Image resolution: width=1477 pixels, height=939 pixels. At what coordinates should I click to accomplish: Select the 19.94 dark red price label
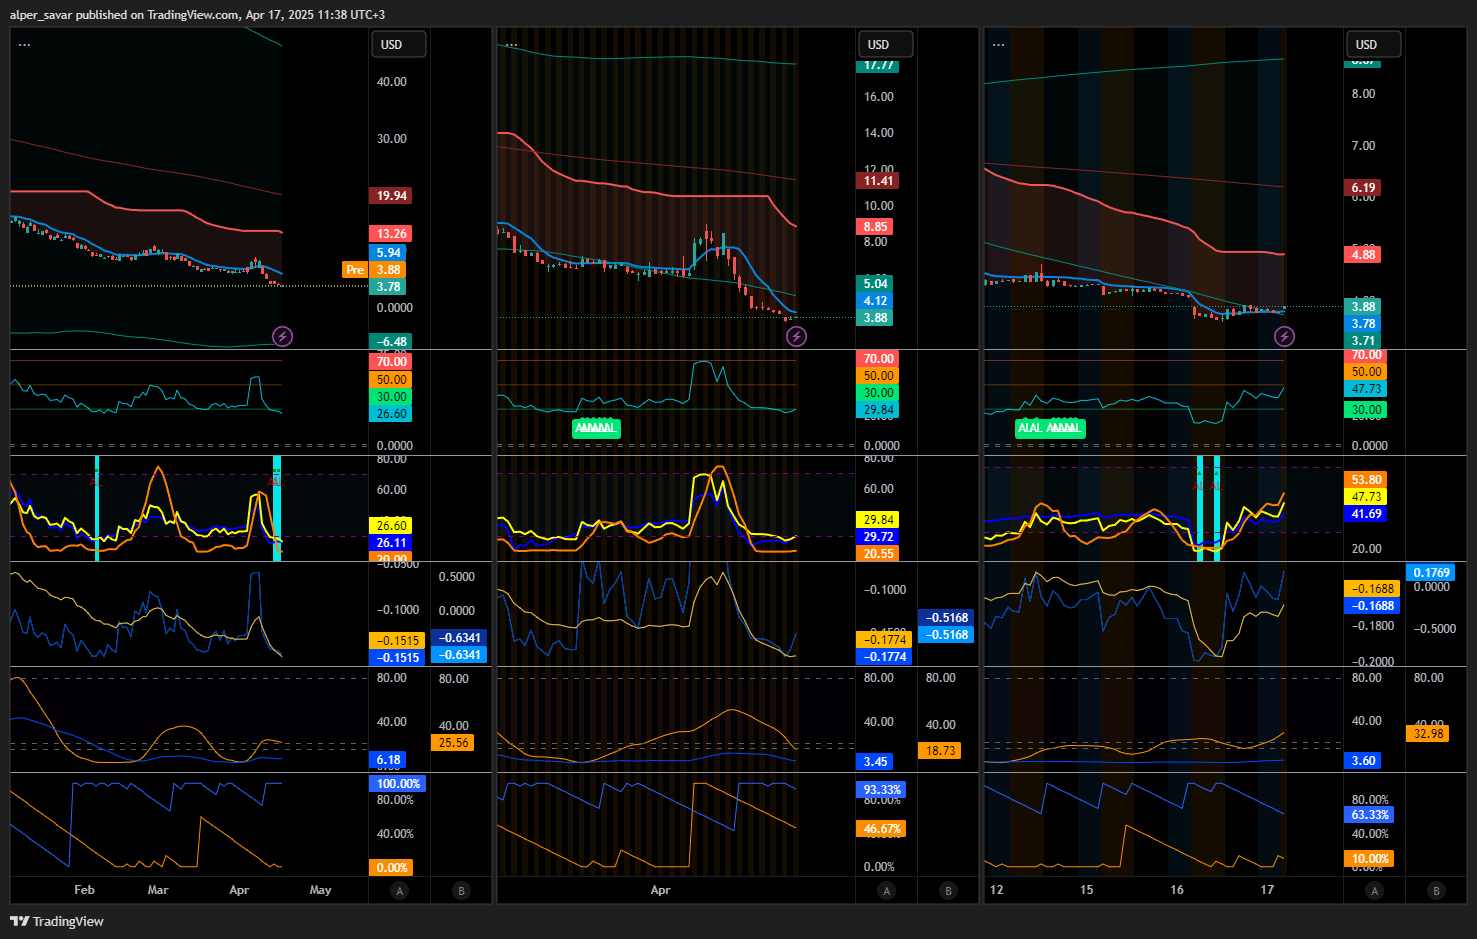(x=391, y=196)
